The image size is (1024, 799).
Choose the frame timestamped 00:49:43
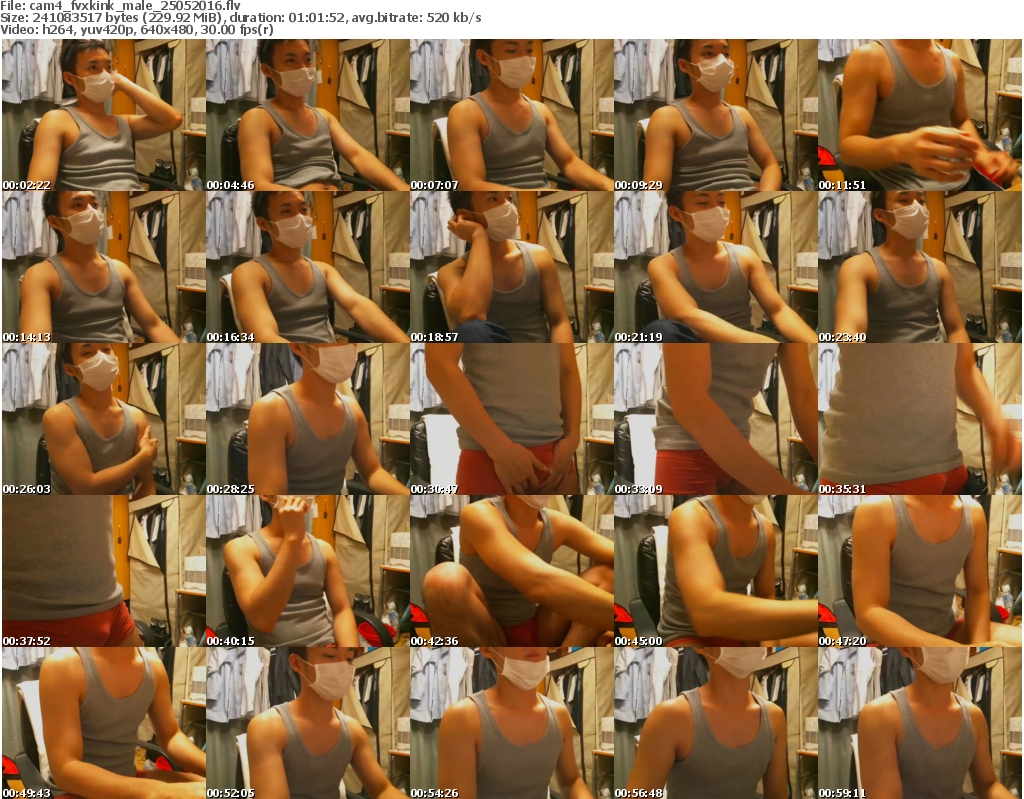(x=104, y=723)
